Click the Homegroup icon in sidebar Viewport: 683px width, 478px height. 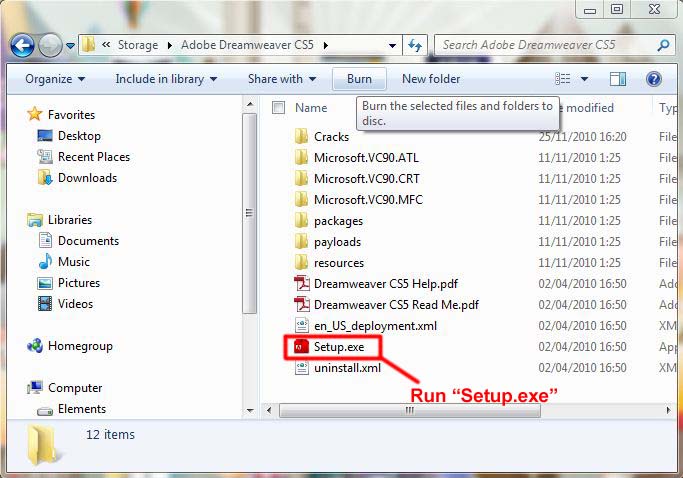tap(35, 346)
